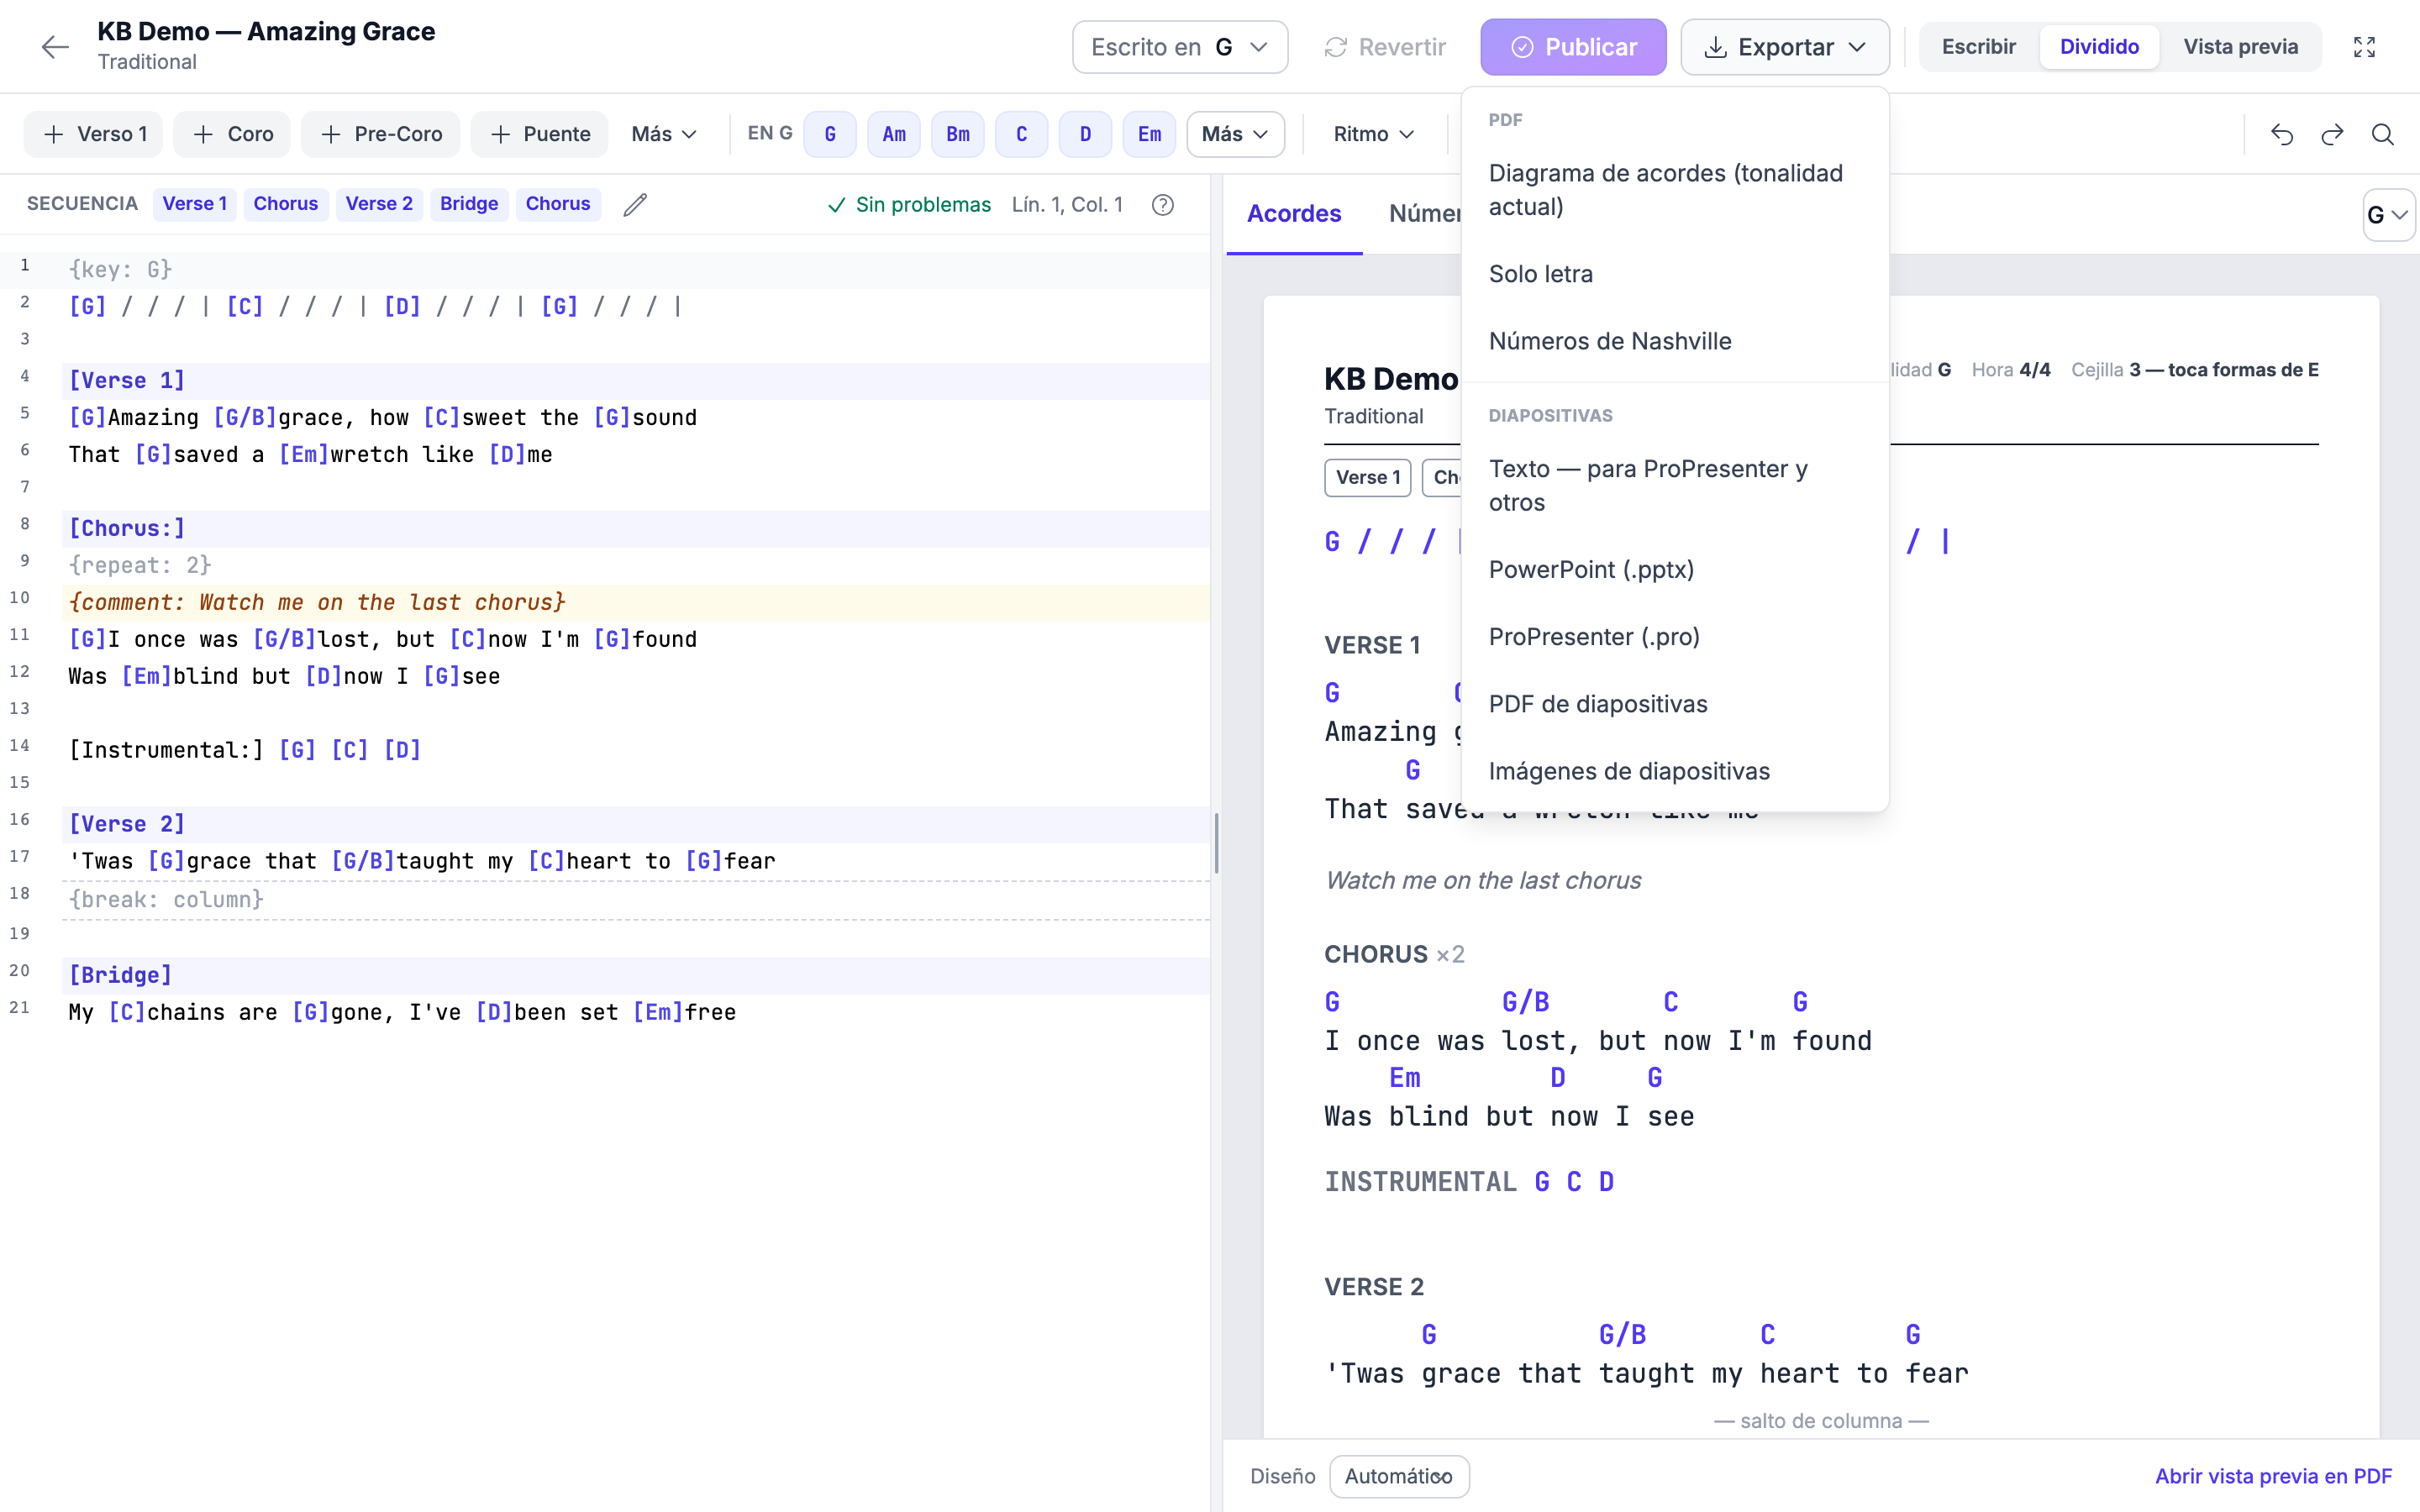2420x1512 pixels.
Task: Choose Solo letra export option
Action: coord(1674,274)
